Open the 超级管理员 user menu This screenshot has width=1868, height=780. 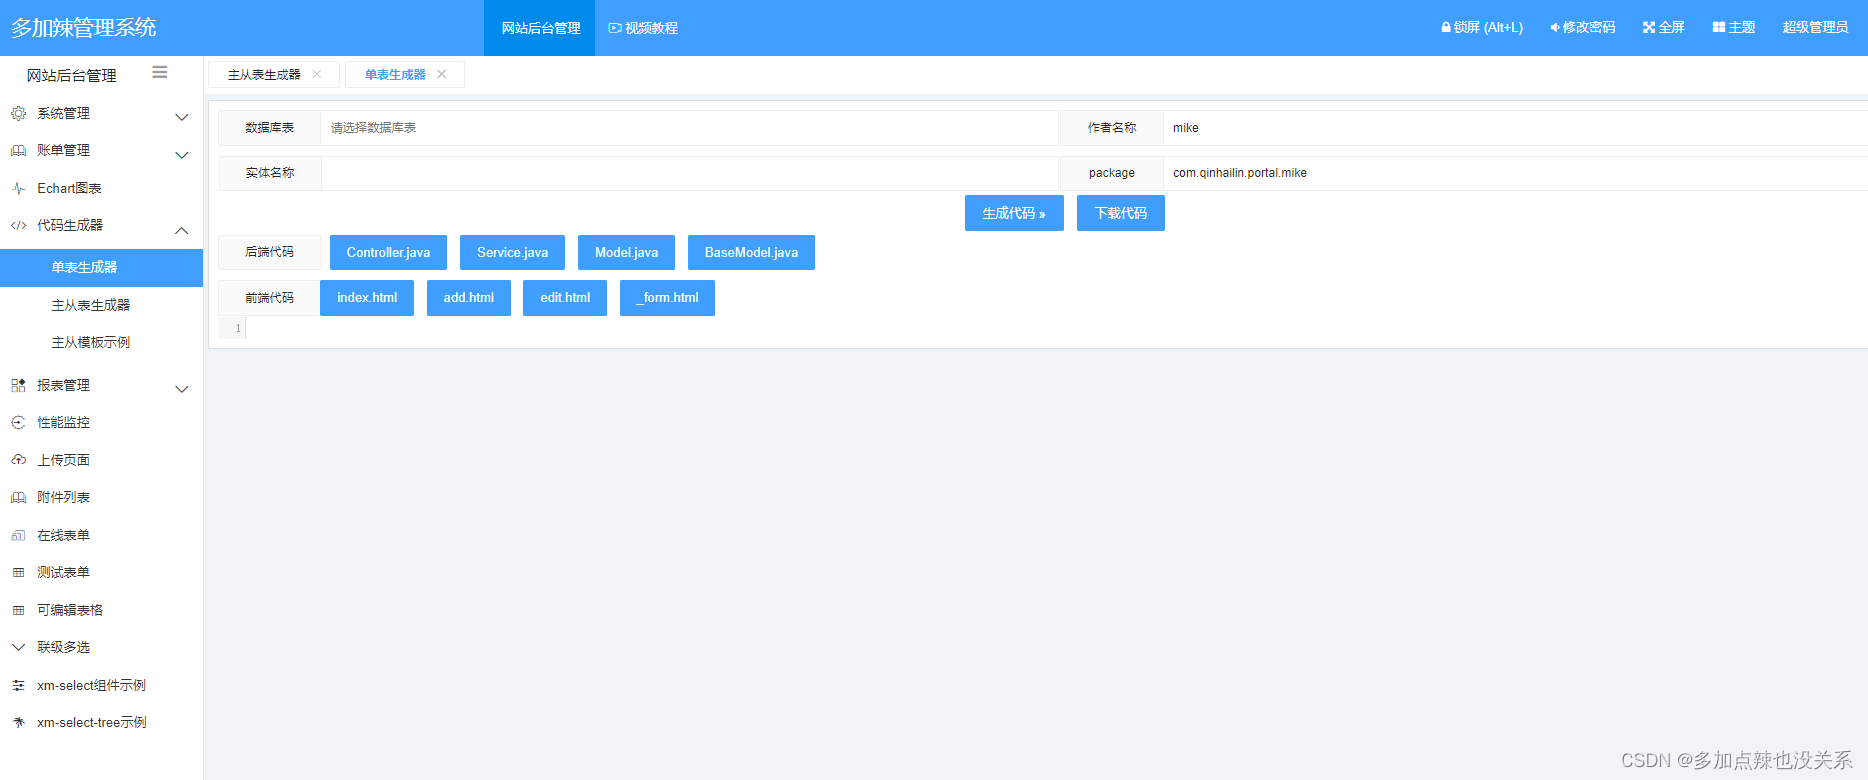point(1815,27)
